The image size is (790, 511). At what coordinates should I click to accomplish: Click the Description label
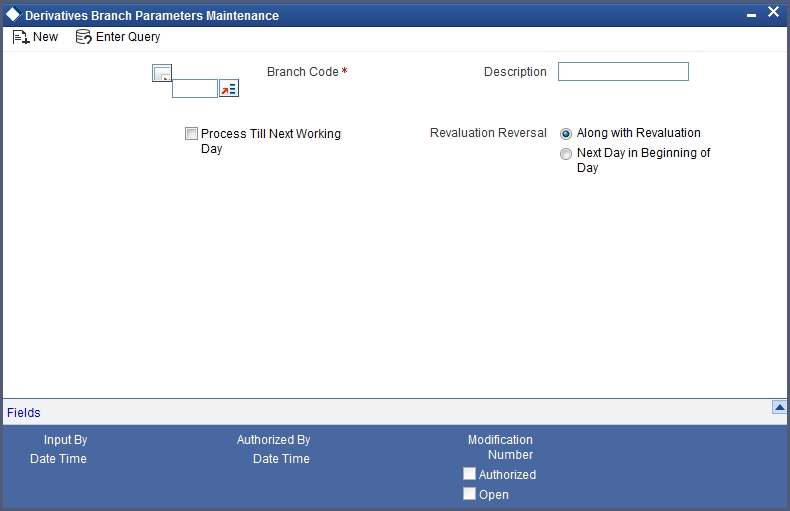coord(515,72)
